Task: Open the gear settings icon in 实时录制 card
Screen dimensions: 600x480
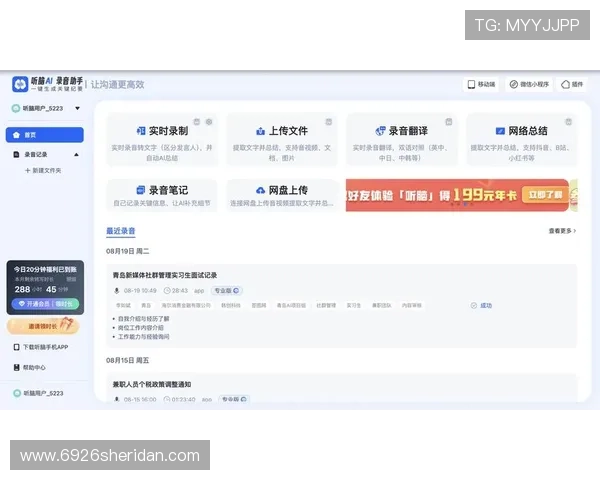Action: 209,122
